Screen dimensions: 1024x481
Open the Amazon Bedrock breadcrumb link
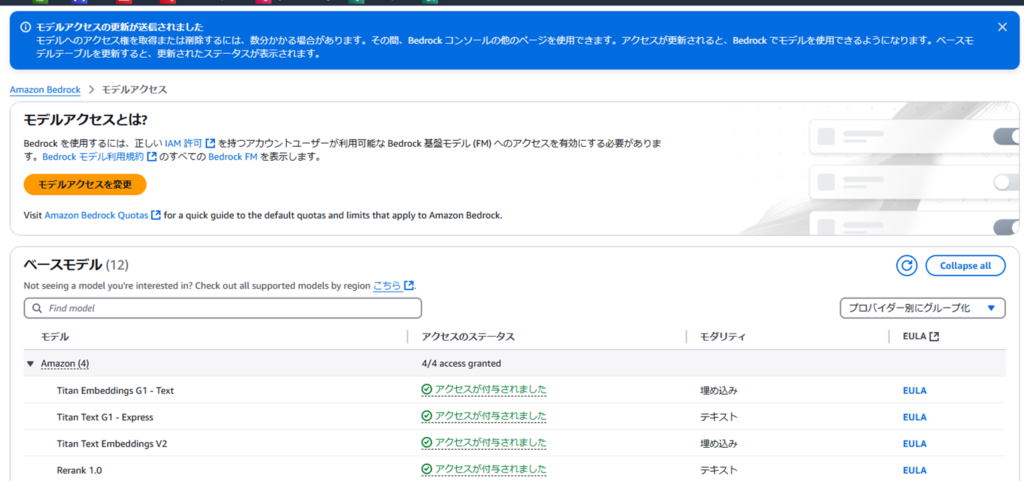click(x=45, y=89)
